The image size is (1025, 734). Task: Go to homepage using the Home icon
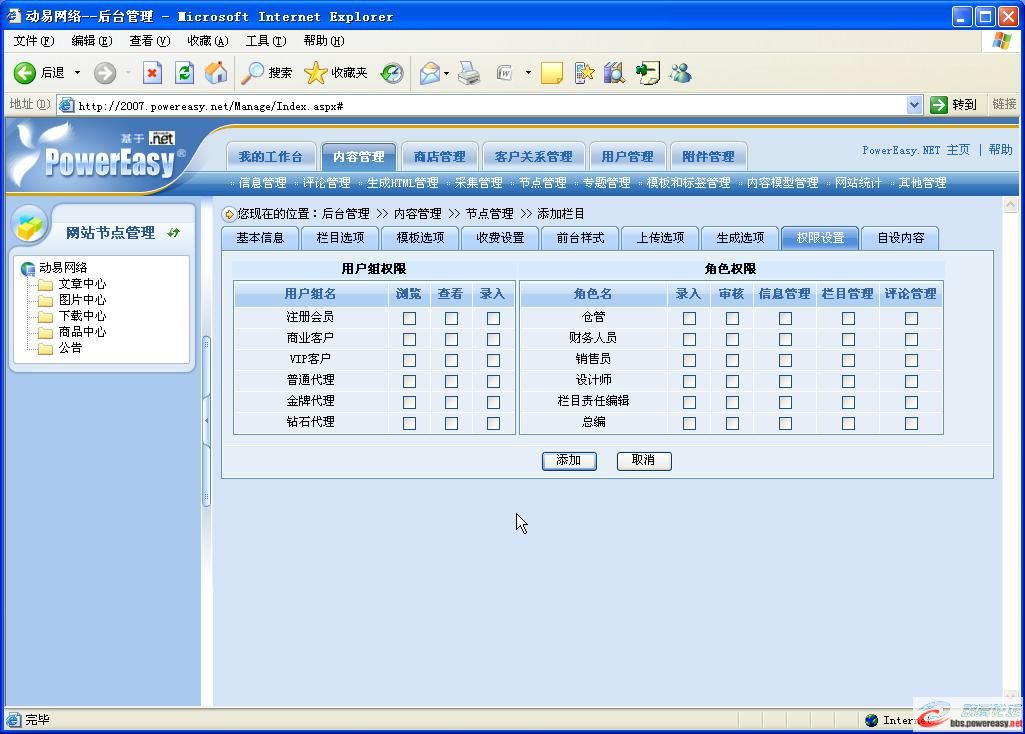(215, 72)
